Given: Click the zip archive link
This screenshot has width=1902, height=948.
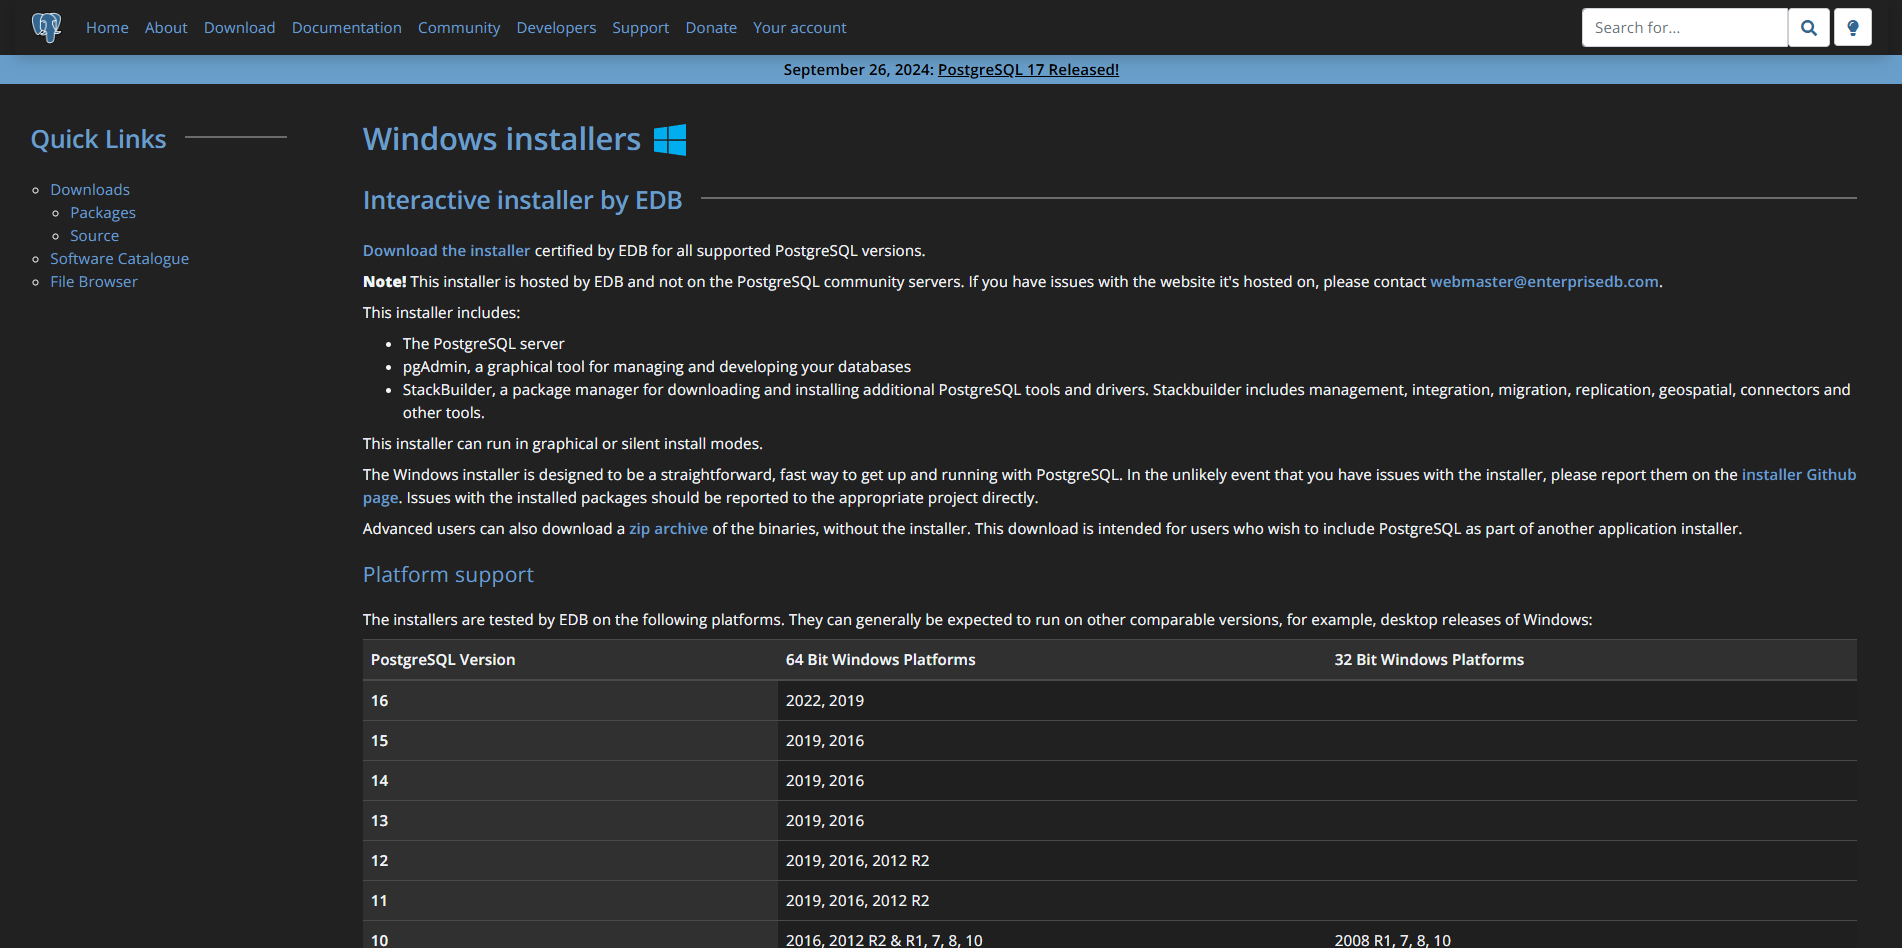Looking at the screenshot, I should tap(668, 529).
